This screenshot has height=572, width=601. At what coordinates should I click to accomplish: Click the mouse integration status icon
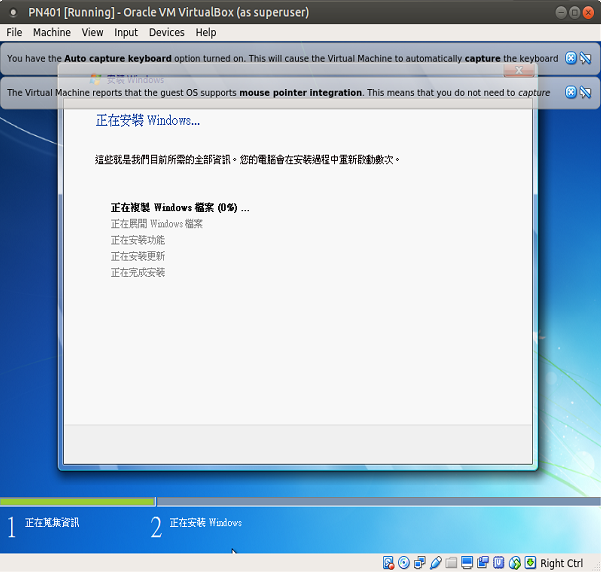click(515, 563)
